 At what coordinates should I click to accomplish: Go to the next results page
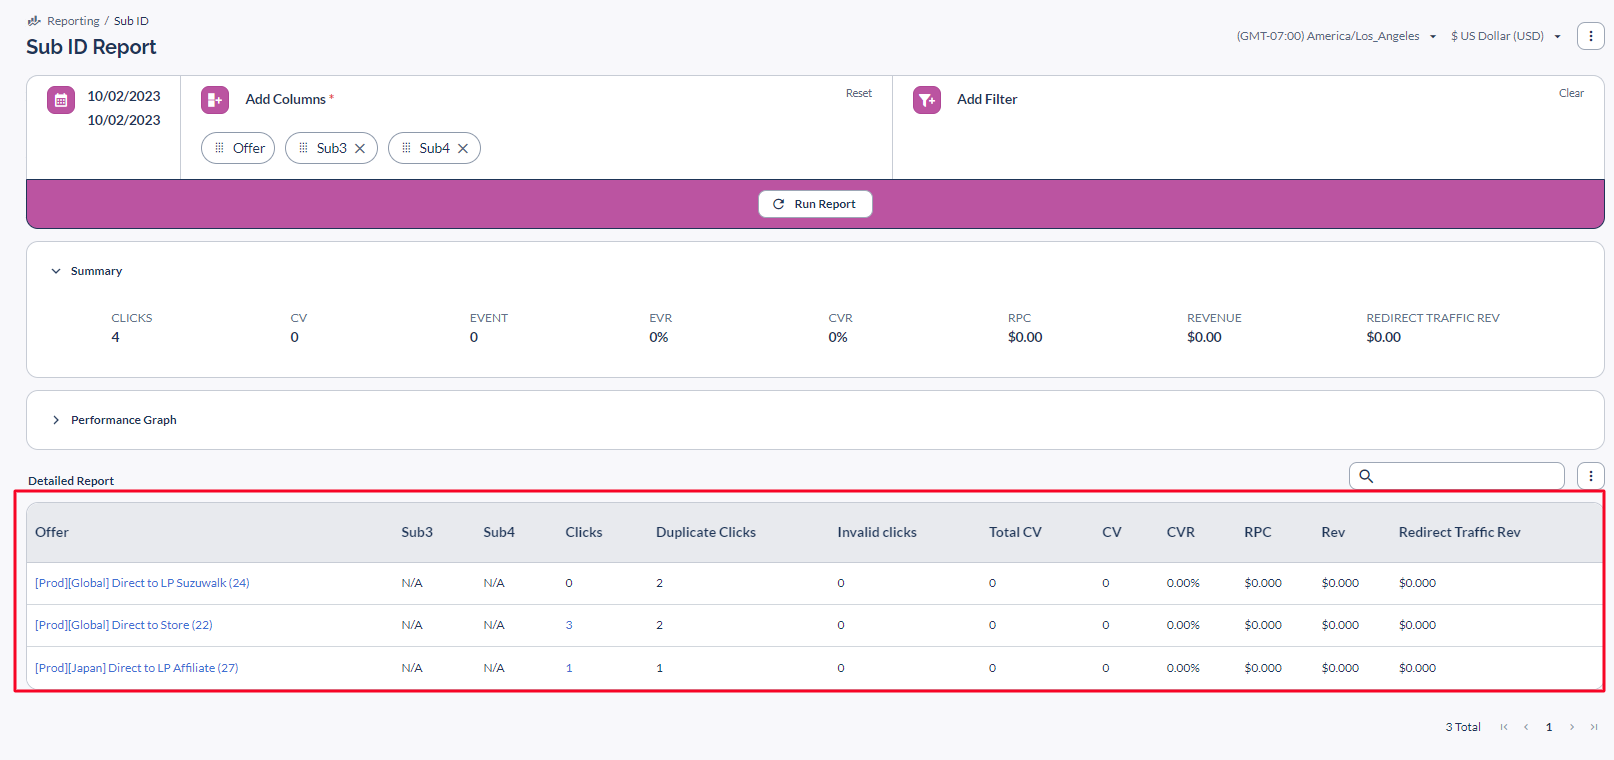click(1572, 727)
